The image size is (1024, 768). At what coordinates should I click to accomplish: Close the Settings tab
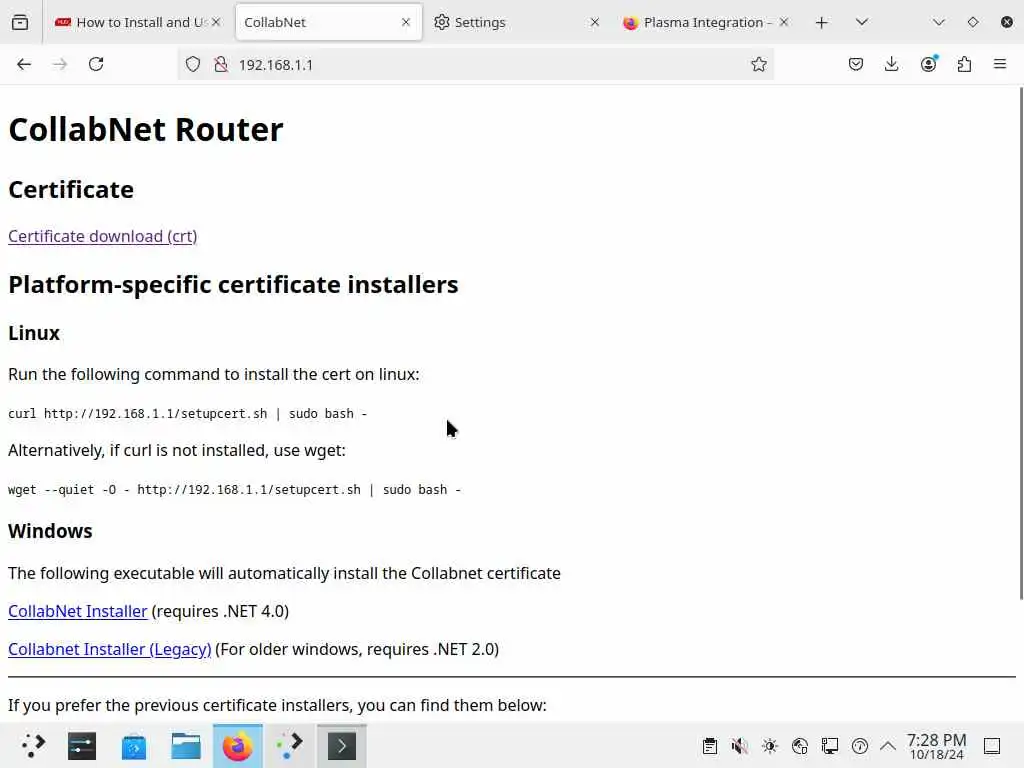[595, 22]
